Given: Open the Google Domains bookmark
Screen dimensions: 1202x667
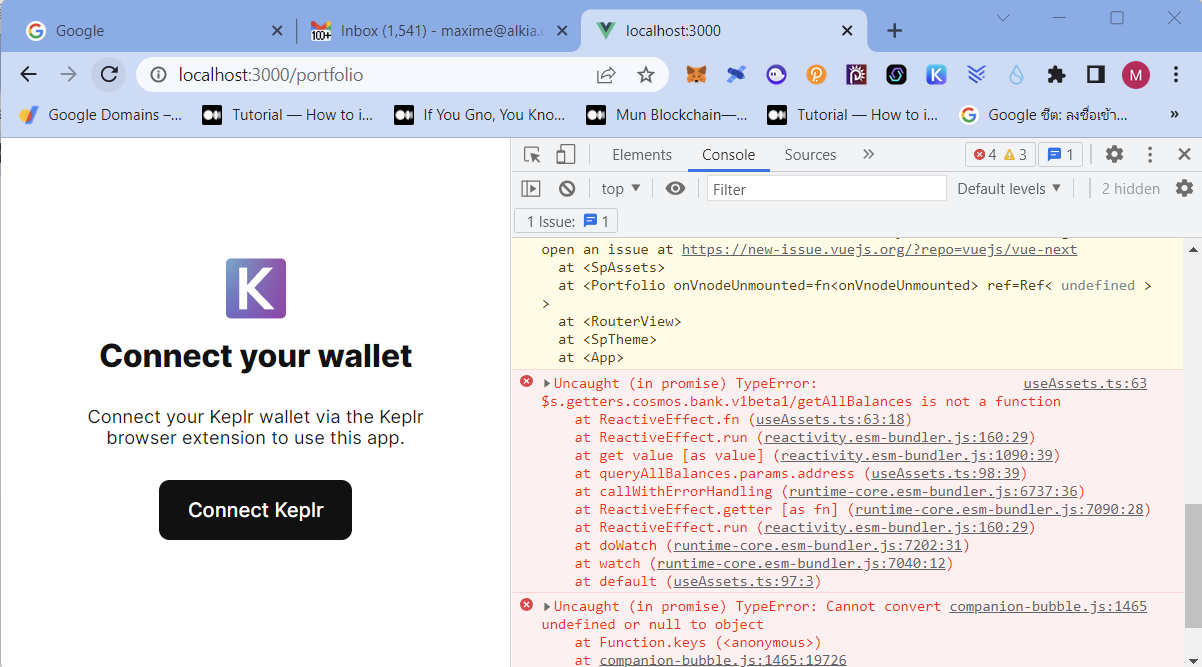Looking at the screenshot, I should [101, 115].
